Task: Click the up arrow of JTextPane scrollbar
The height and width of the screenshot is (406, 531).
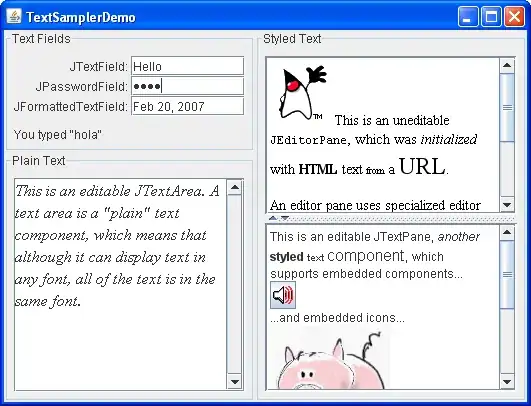Action: click(x=507, y=232)
